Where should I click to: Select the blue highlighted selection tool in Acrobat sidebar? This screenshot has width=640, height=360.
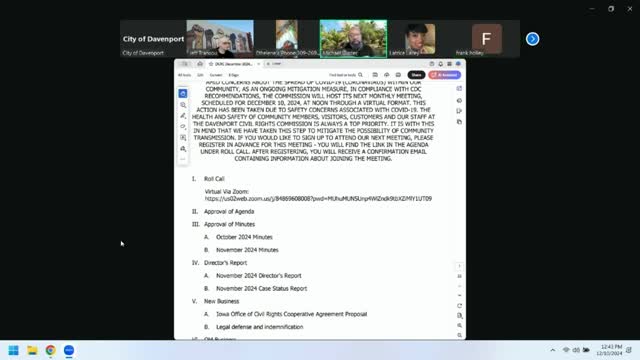[183, 94]
